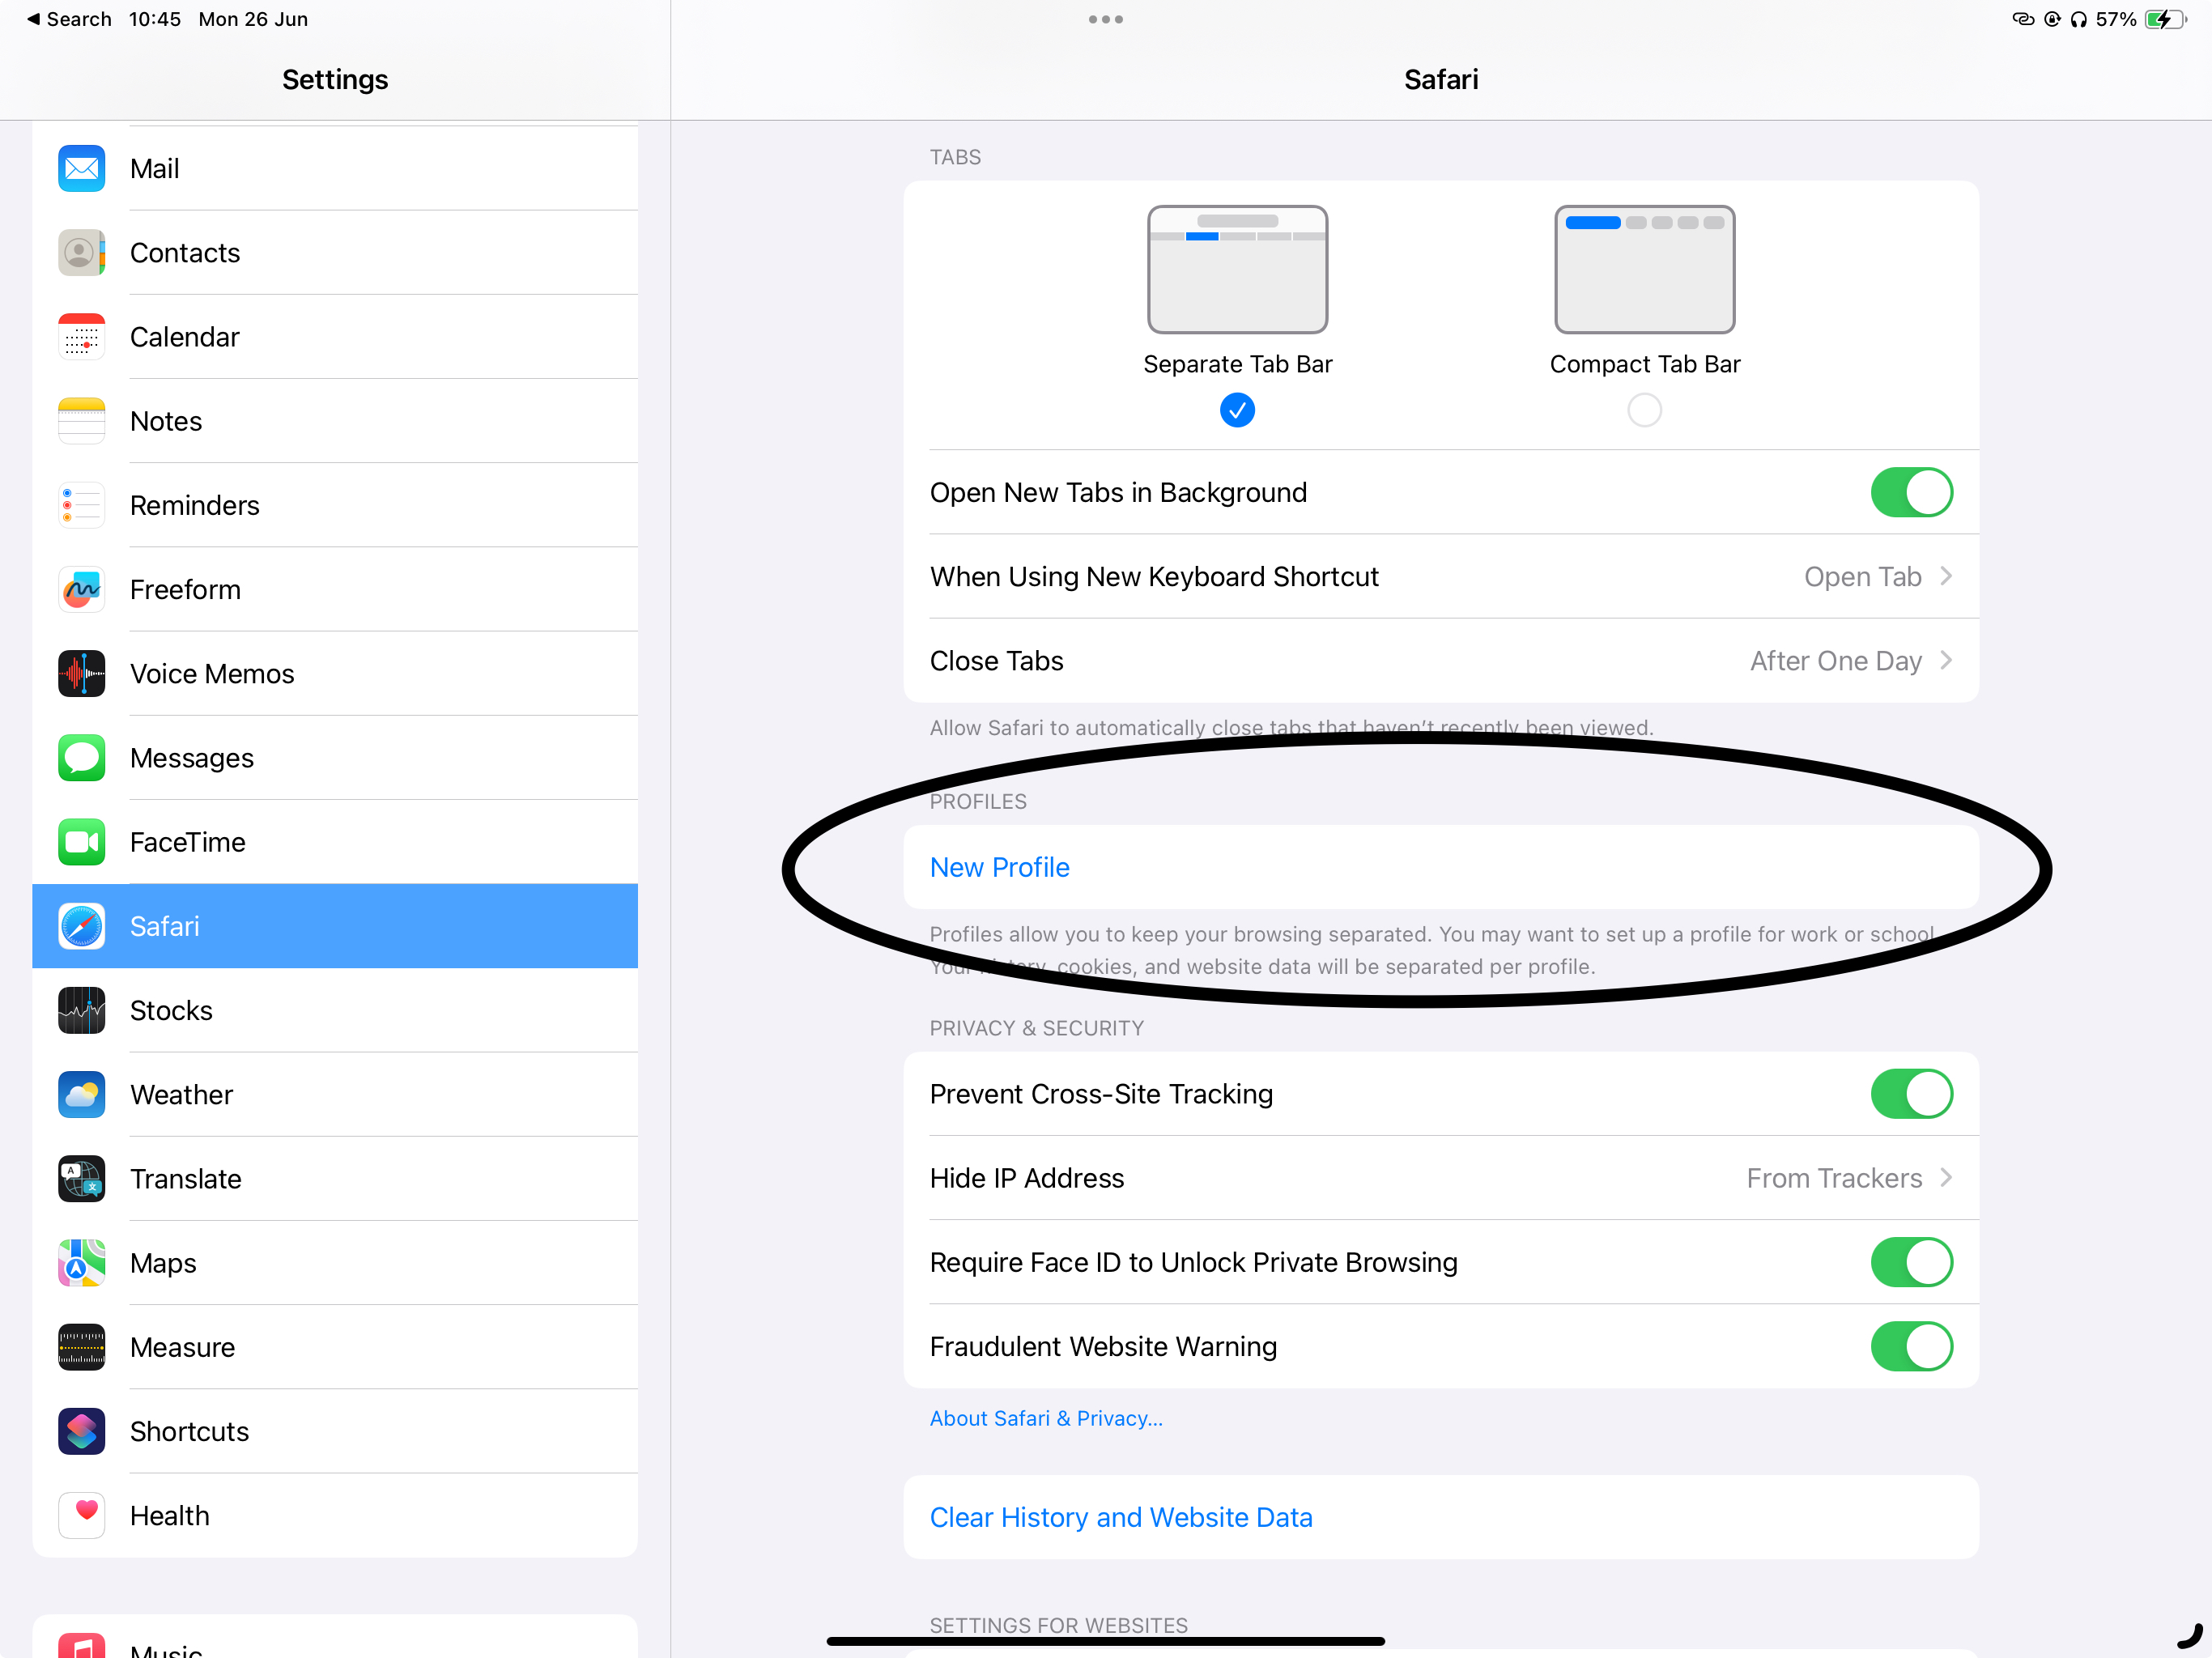The width and height of the screenshot is (2212, 1658).
Task: Toggle Open New Tabs in Background
Action: point(1911,492)
